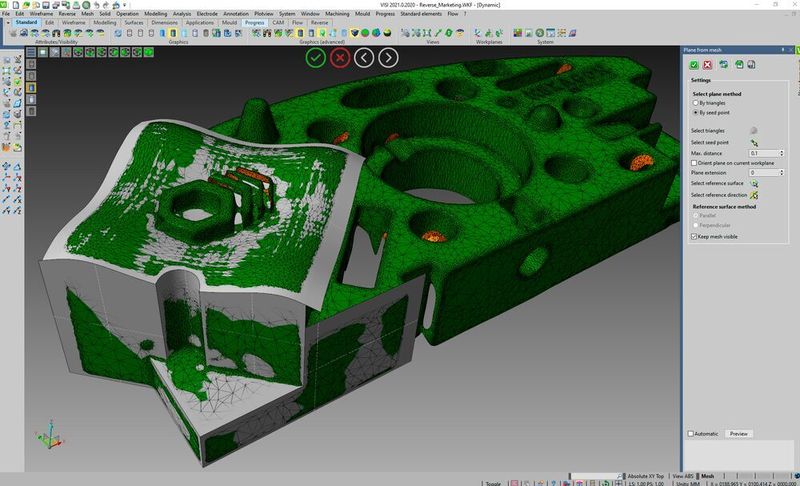Click the first icon in the viewport top-left toolbar
Viewport: 800px width, 486px height.
click(x=31, y=52)
